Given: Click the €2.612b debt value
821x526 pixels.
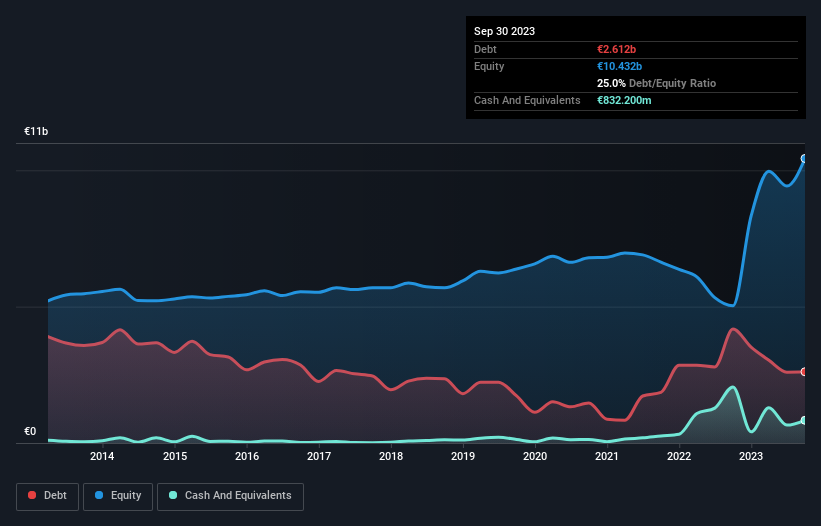Looking at the screenshot, I should [x=616, y=49].
